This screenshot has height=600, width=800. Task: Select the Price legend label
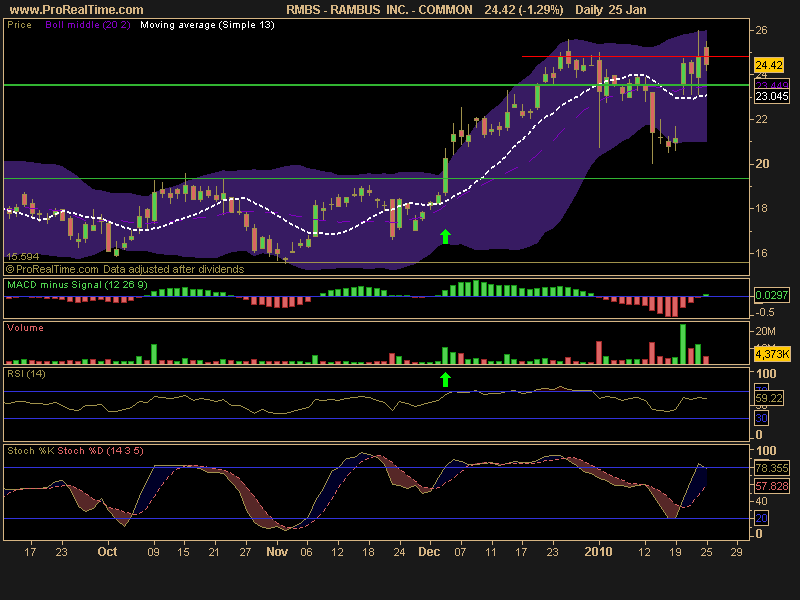[x=19, y=25]
